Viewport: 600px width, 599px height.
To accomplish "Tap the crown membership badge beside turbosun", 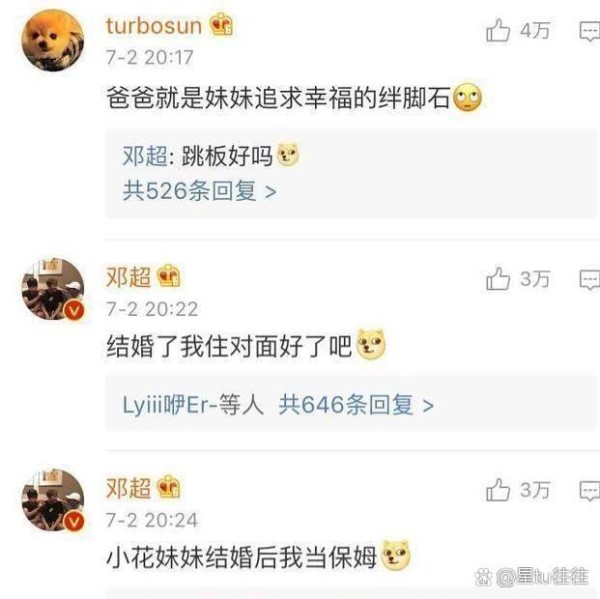I will coord(222,24).
